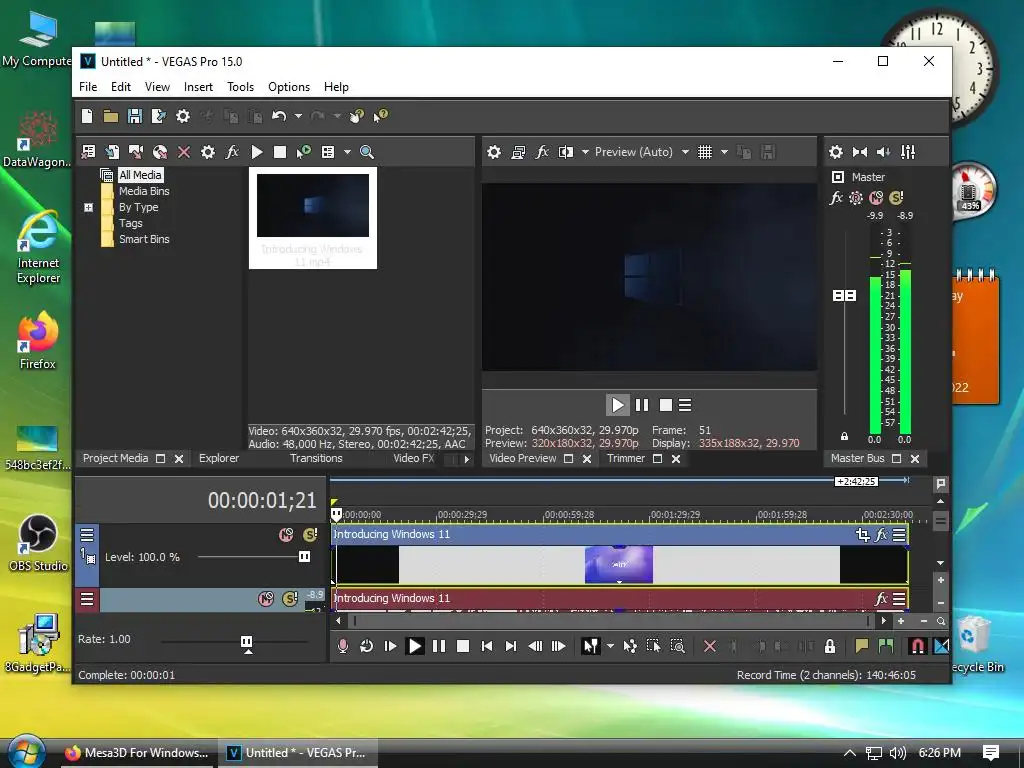
Task: Activate What's This help cursor
Action: pos(380,116)
